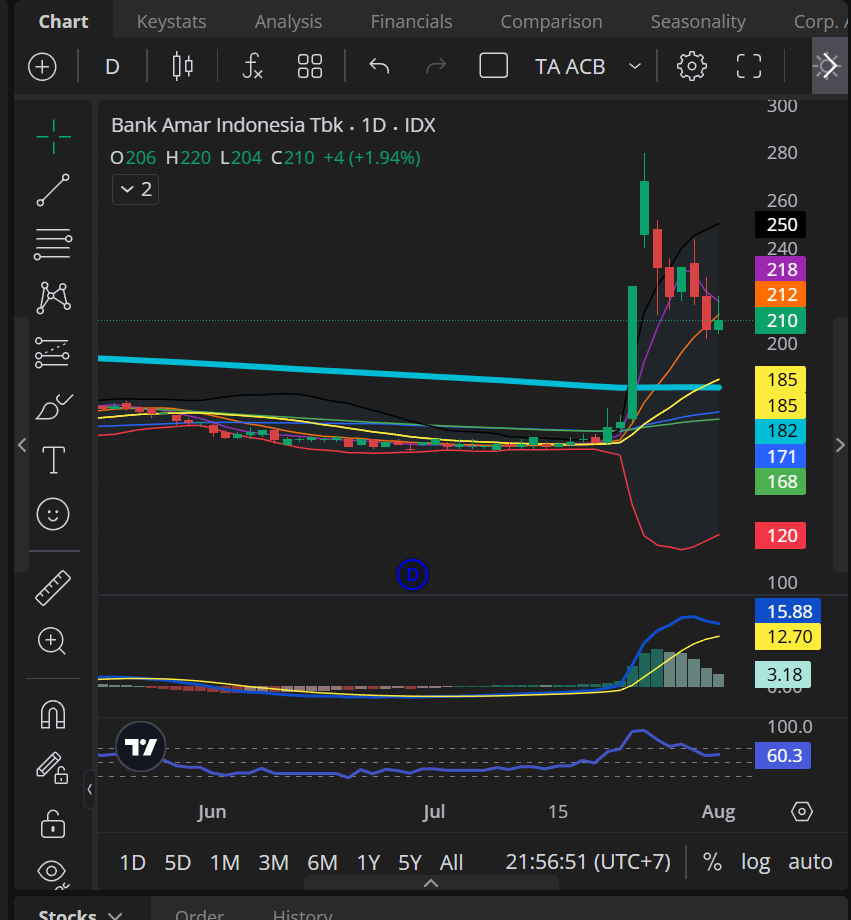Open chart settings gear
Viewport: 851px width, 920px height.
[692, 66]
